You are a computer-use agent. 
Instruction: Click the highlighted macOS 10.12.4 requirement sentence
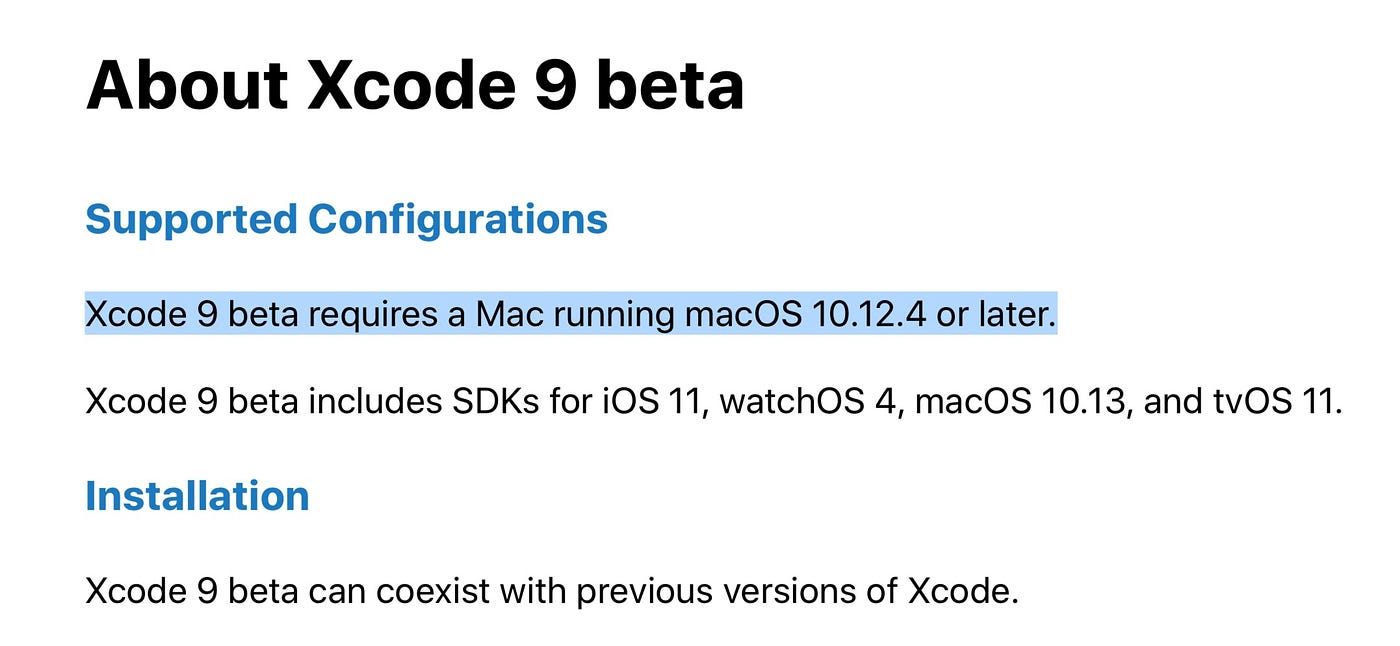pyautogui.click(x=570, y=315)
